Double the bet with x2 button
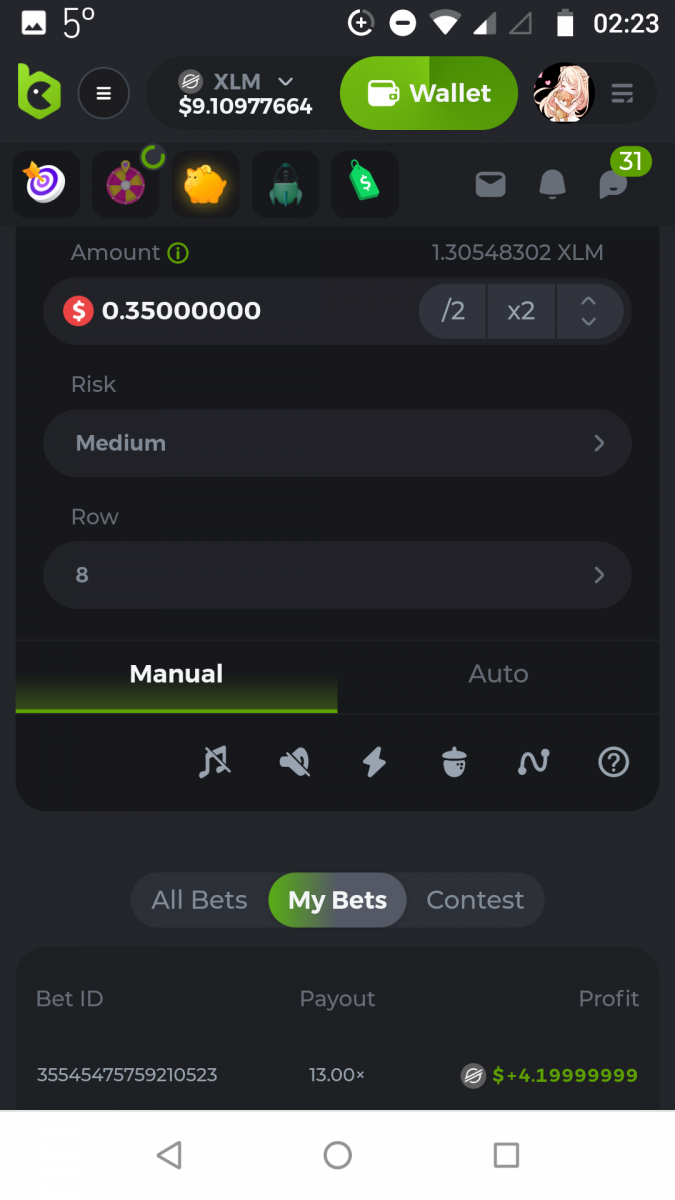675x1200 pixels. [521, 311]
